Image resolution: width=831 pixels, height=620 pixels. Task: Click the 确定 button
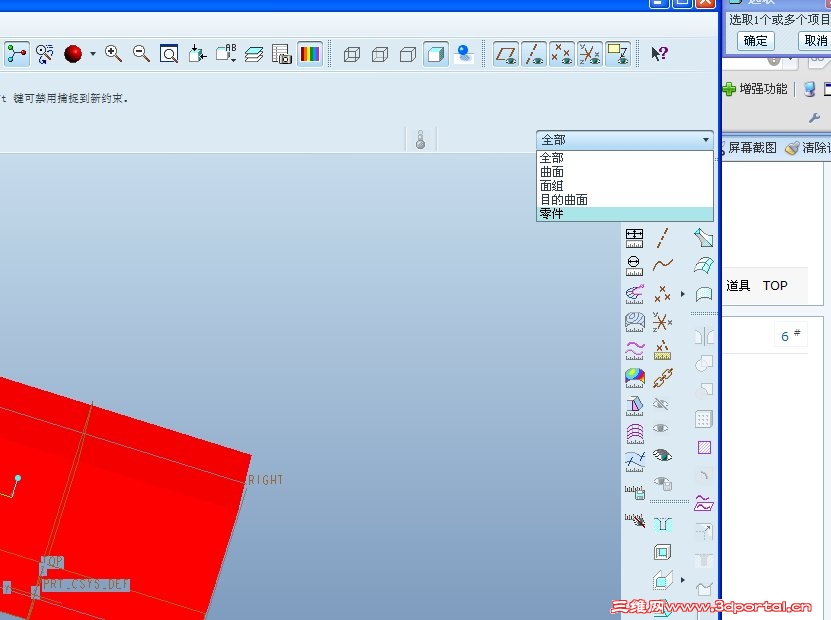point(755,41)
